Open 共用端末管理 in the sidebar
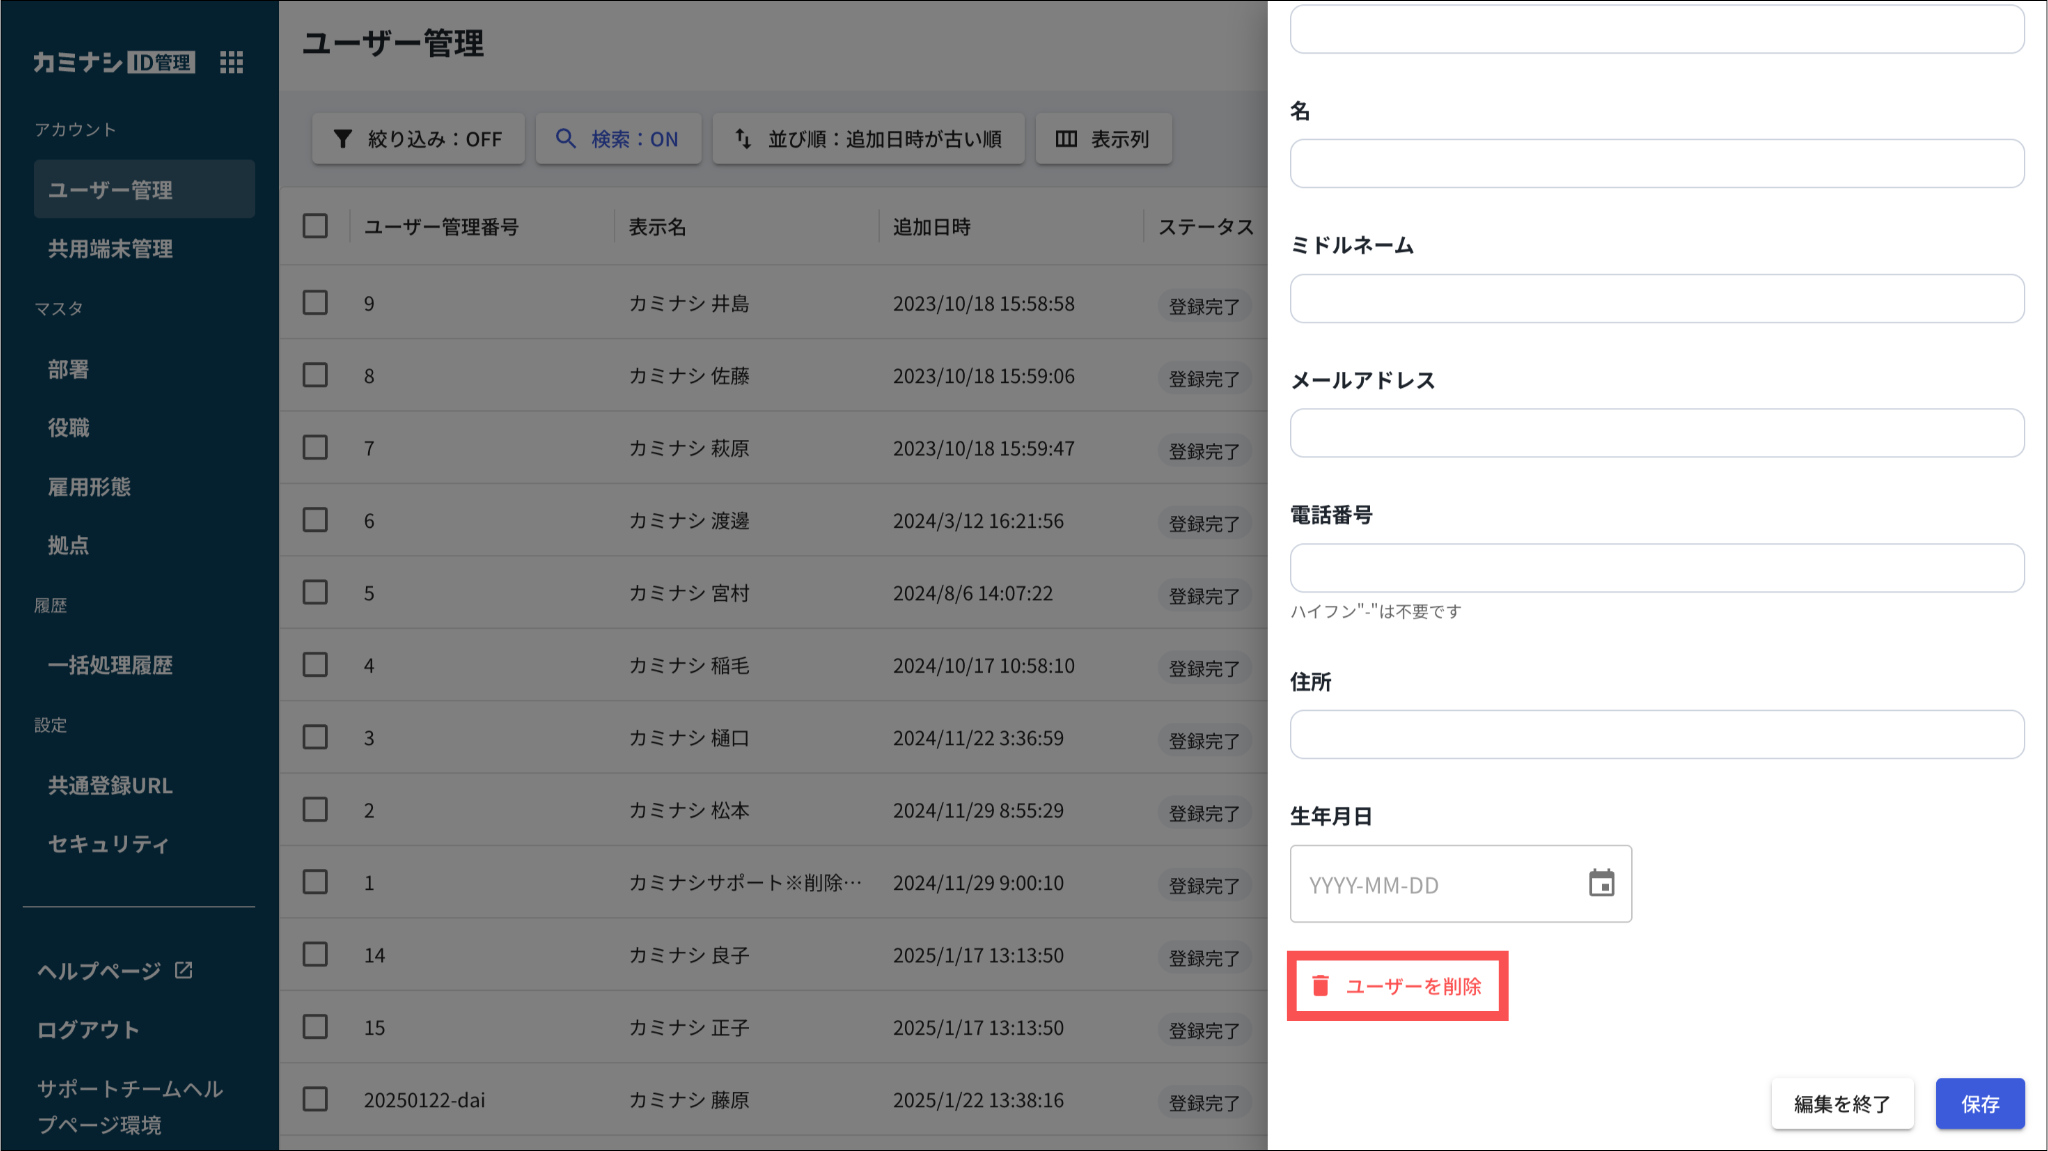This screenshot has width=2048, height=1151. coord(110,249)
